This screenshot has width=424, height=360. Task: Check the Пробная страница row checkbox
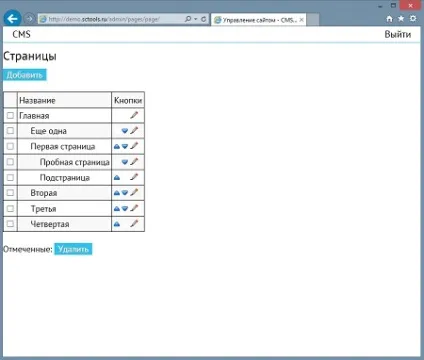(x=10, y=162)
